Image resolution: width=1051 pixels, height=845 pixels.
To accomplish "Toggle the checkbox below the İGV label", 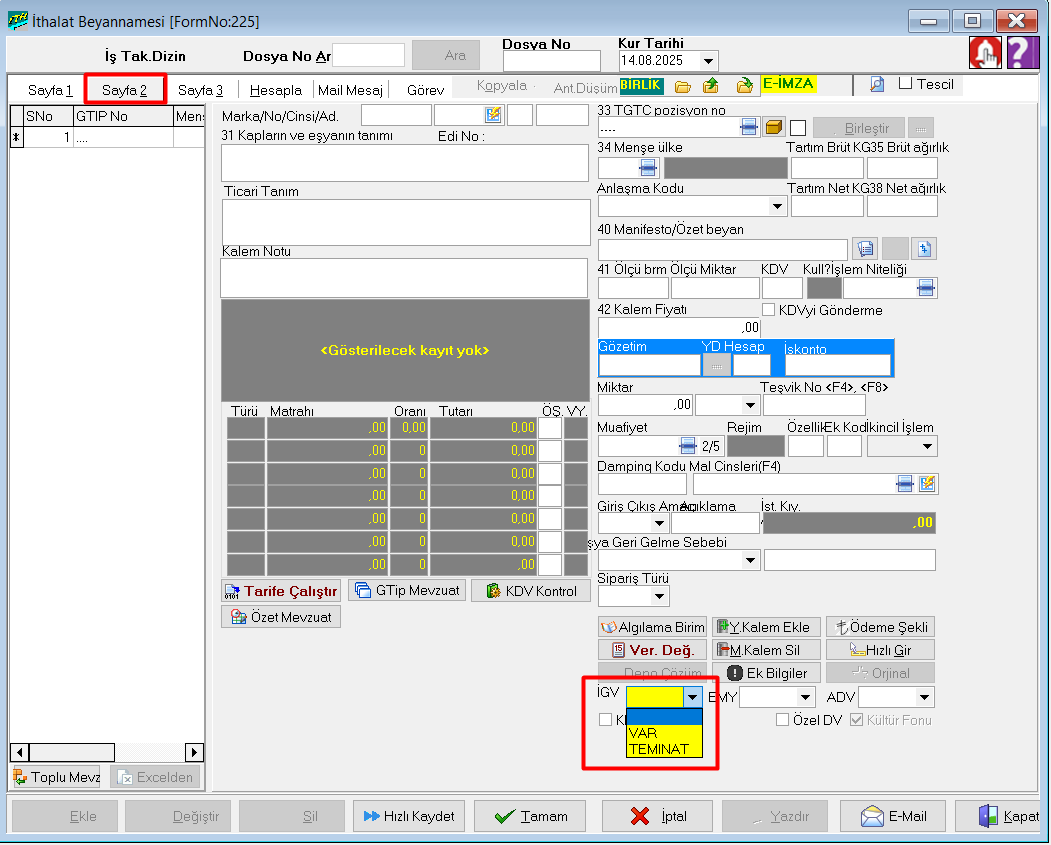I will click(x=605, y=720).
